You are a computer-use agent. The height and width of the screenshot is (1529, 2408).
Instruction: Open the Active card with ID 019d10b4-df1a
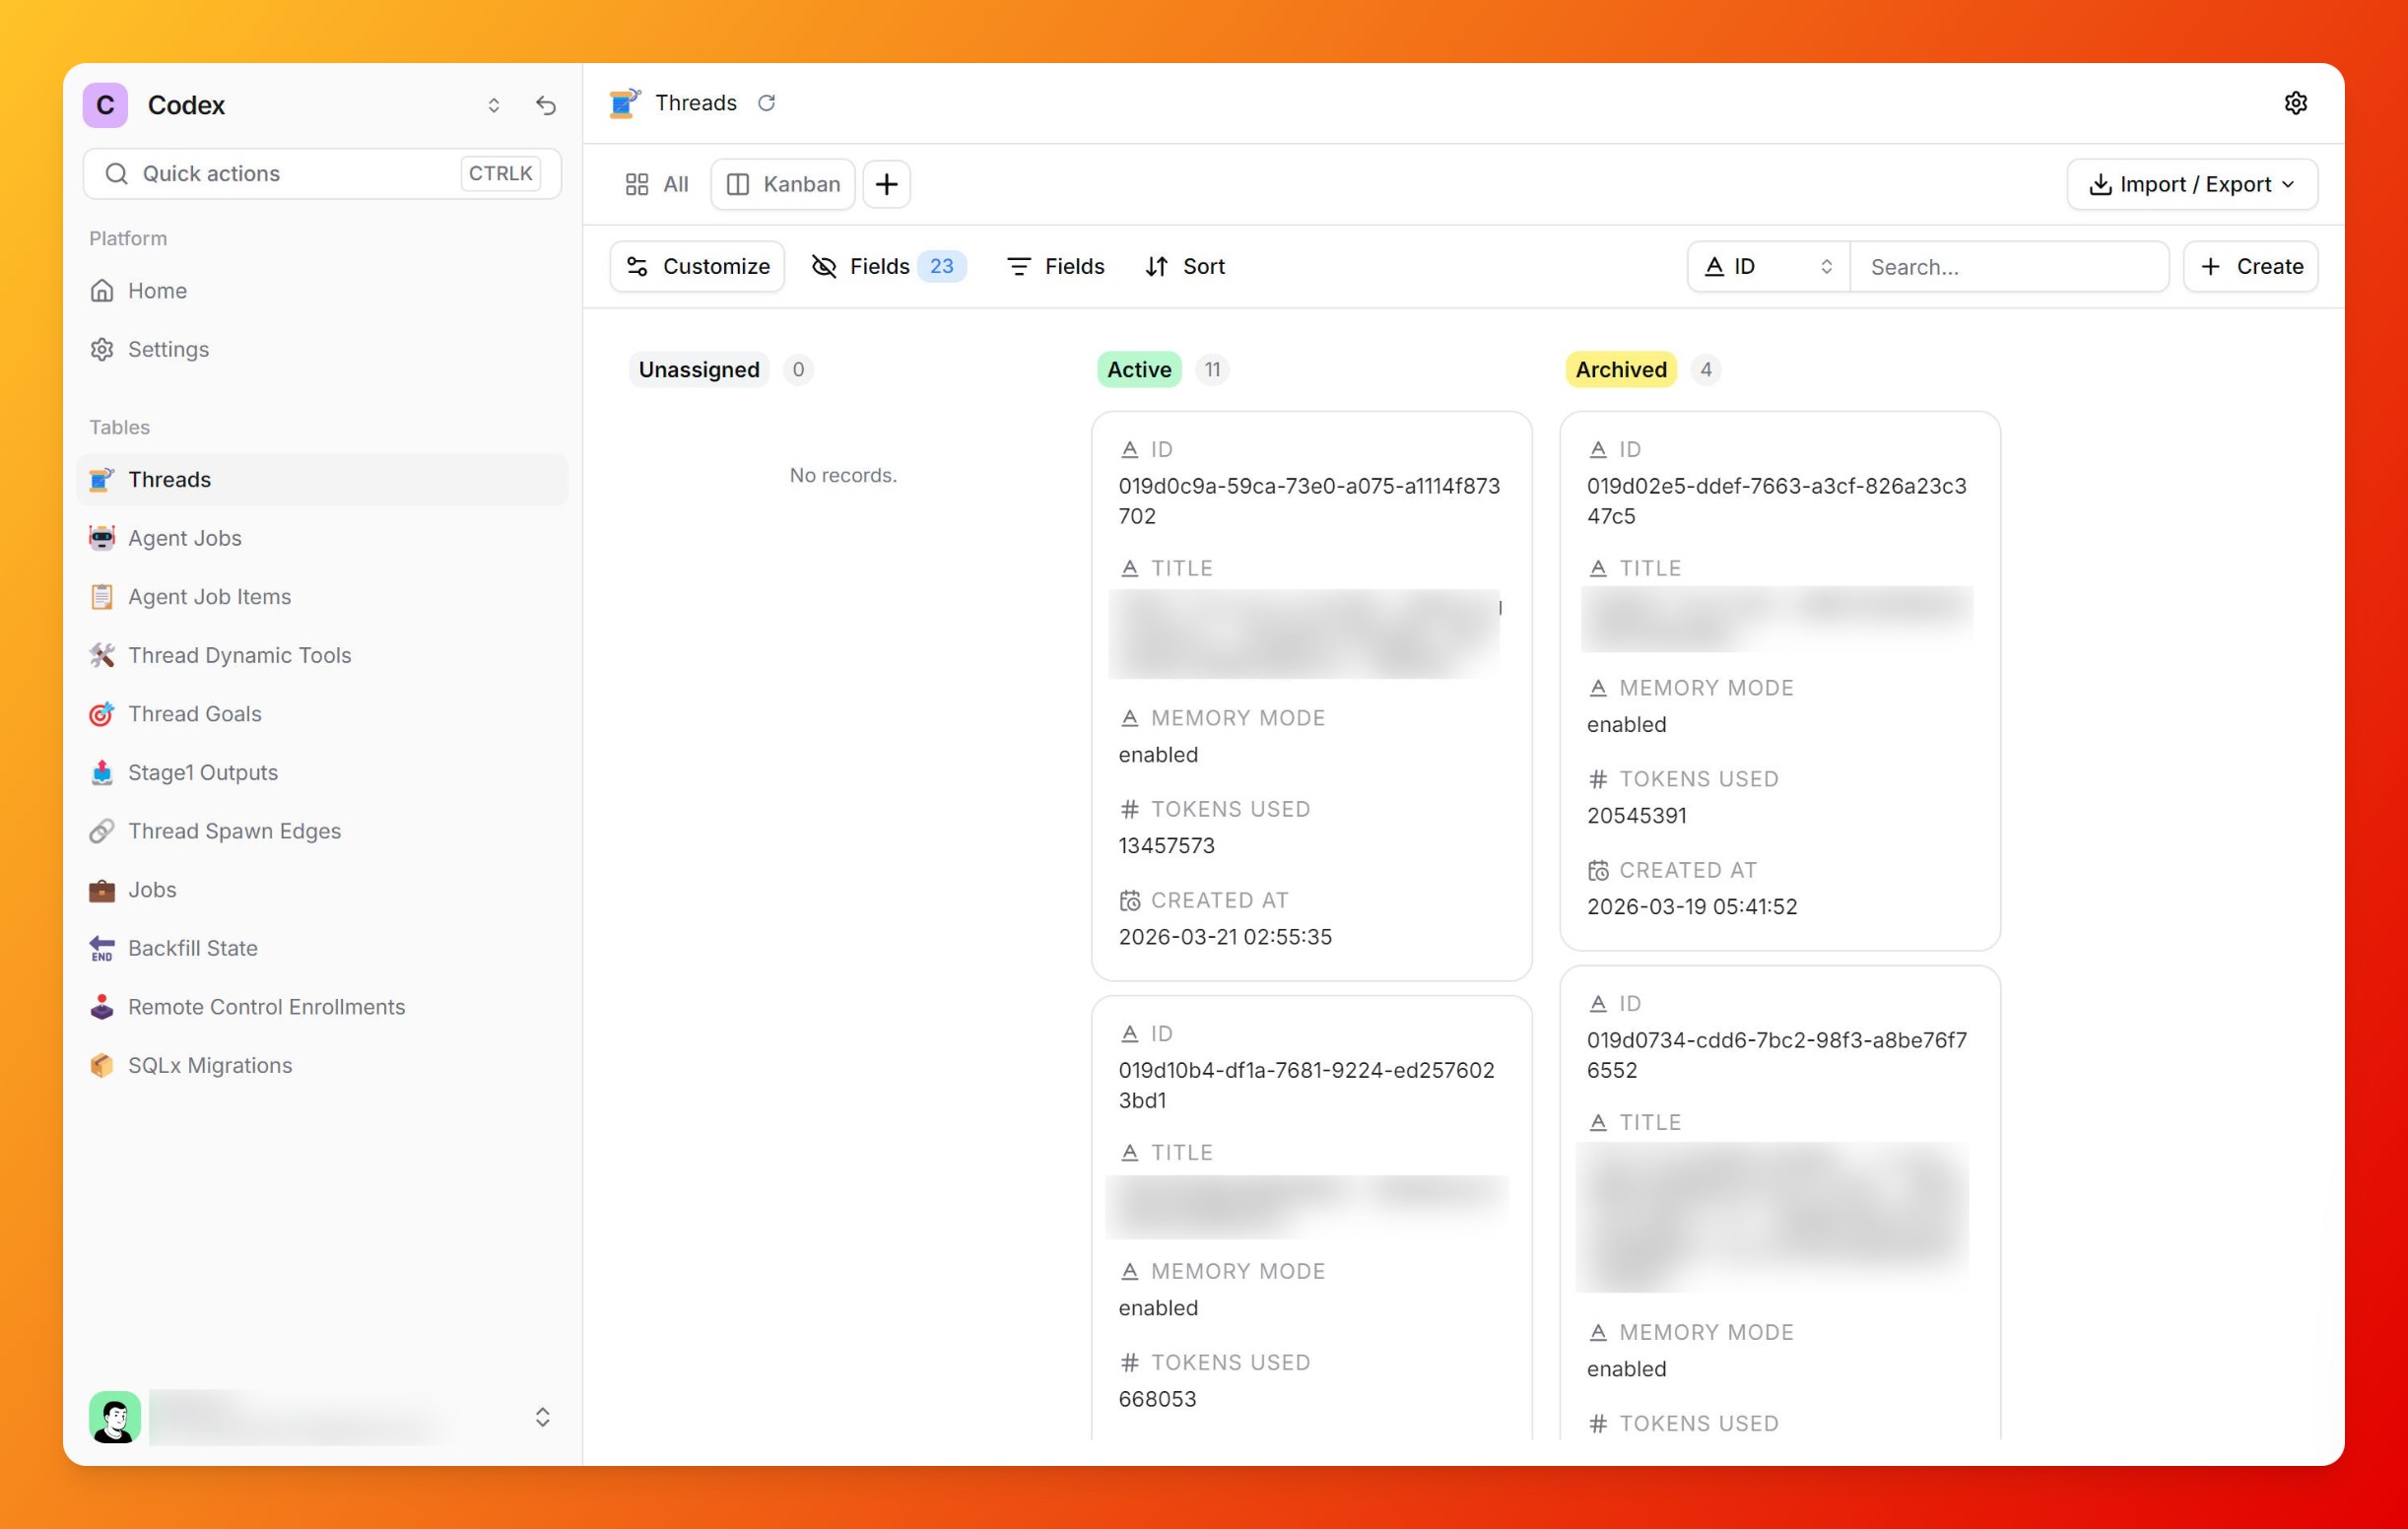[1312, 1218]
